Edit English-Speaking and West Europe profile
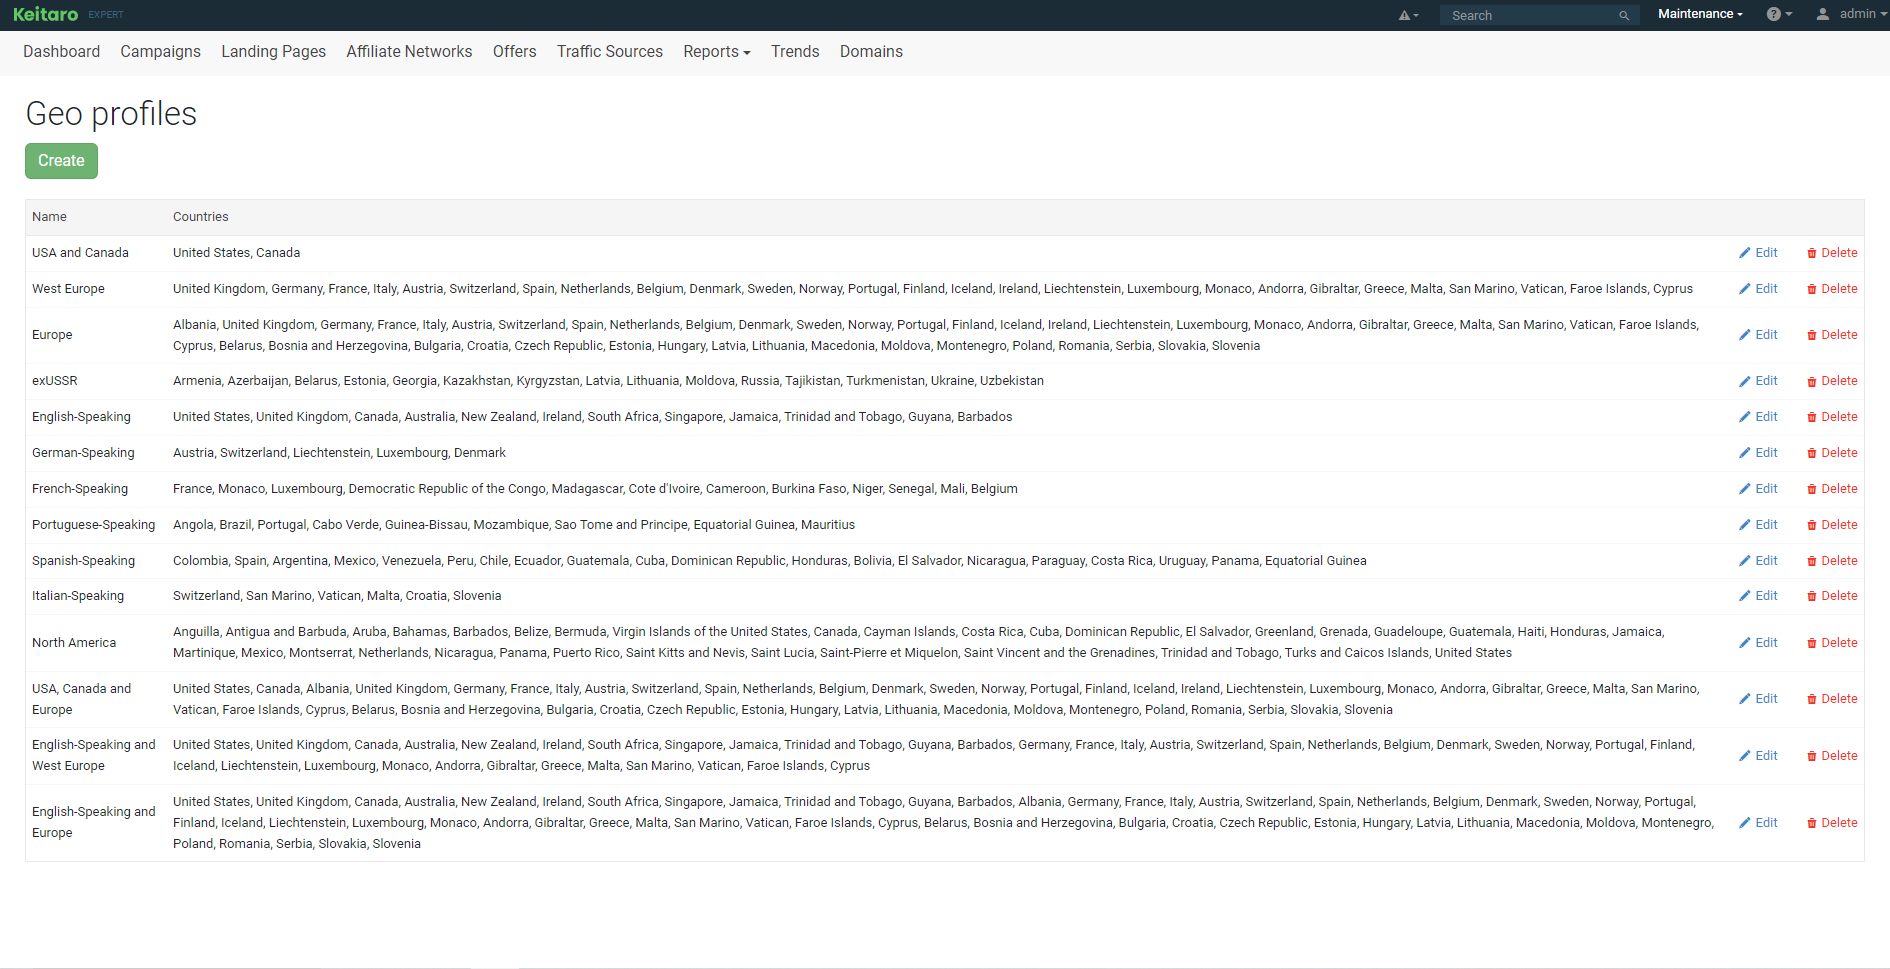Viewport: 1890px width, 969px height. 1758,756
